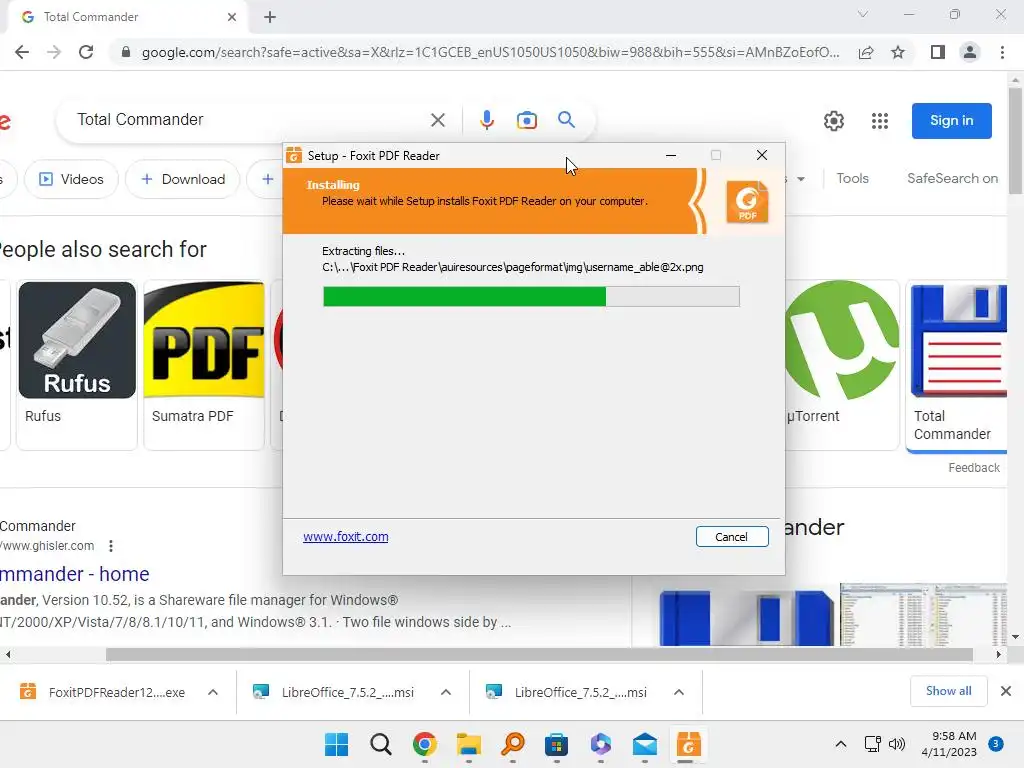1024x768 pixels.
Task: Open the Chrome profile avatar
Action: pos(970,52)
